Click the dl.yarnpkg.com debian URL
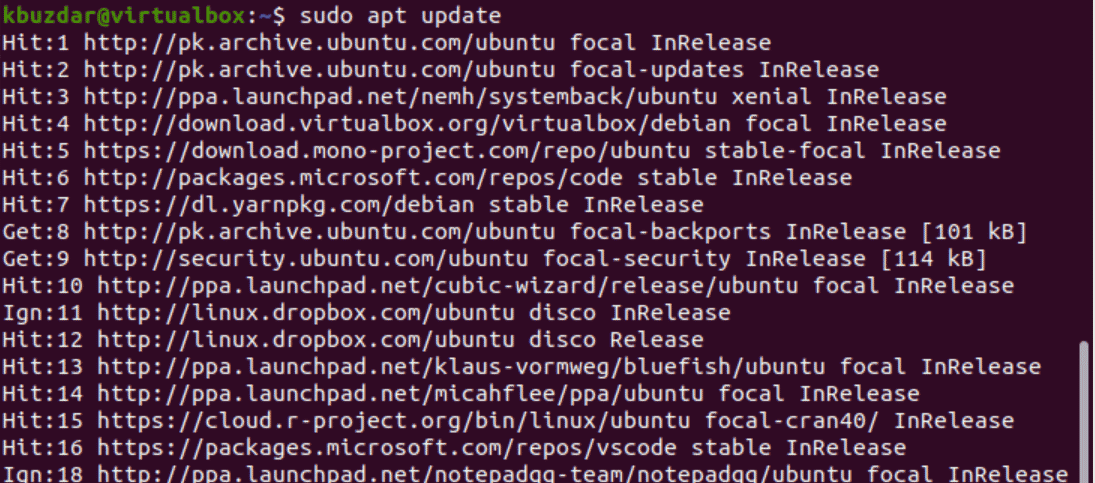The width and height of the screenshot is (1095, 483). [x=279, y=205]
